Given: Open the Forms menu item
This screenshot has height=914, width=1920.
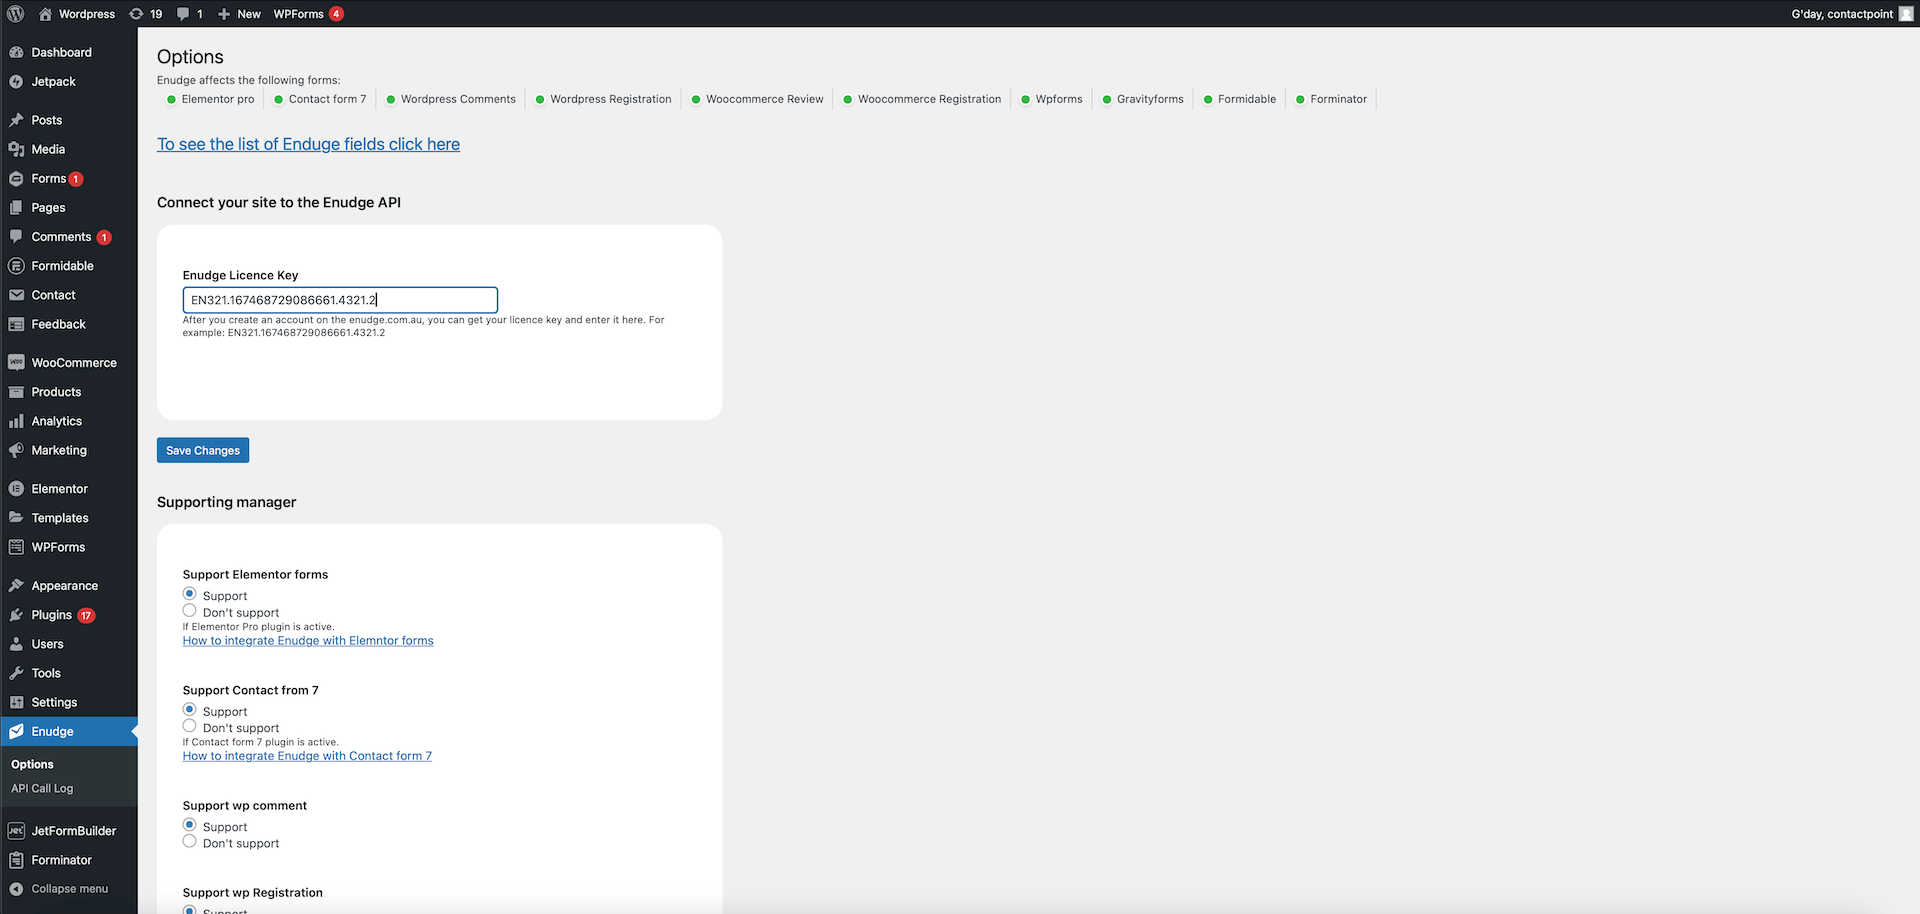Looking at the screenshot, I should pyautogui.click(x=69, y=179).
